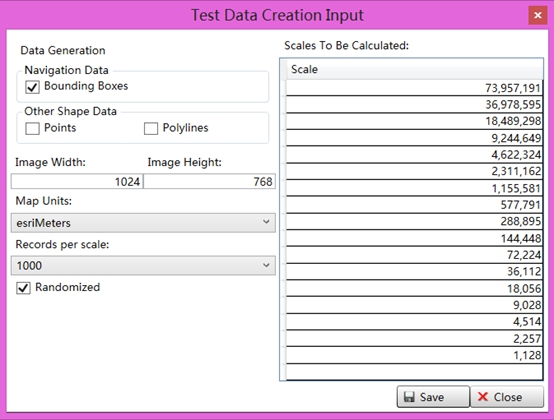Select the 18,489,298 scale row
This screenshot has height=420, width=554.
tap(414, 121)
